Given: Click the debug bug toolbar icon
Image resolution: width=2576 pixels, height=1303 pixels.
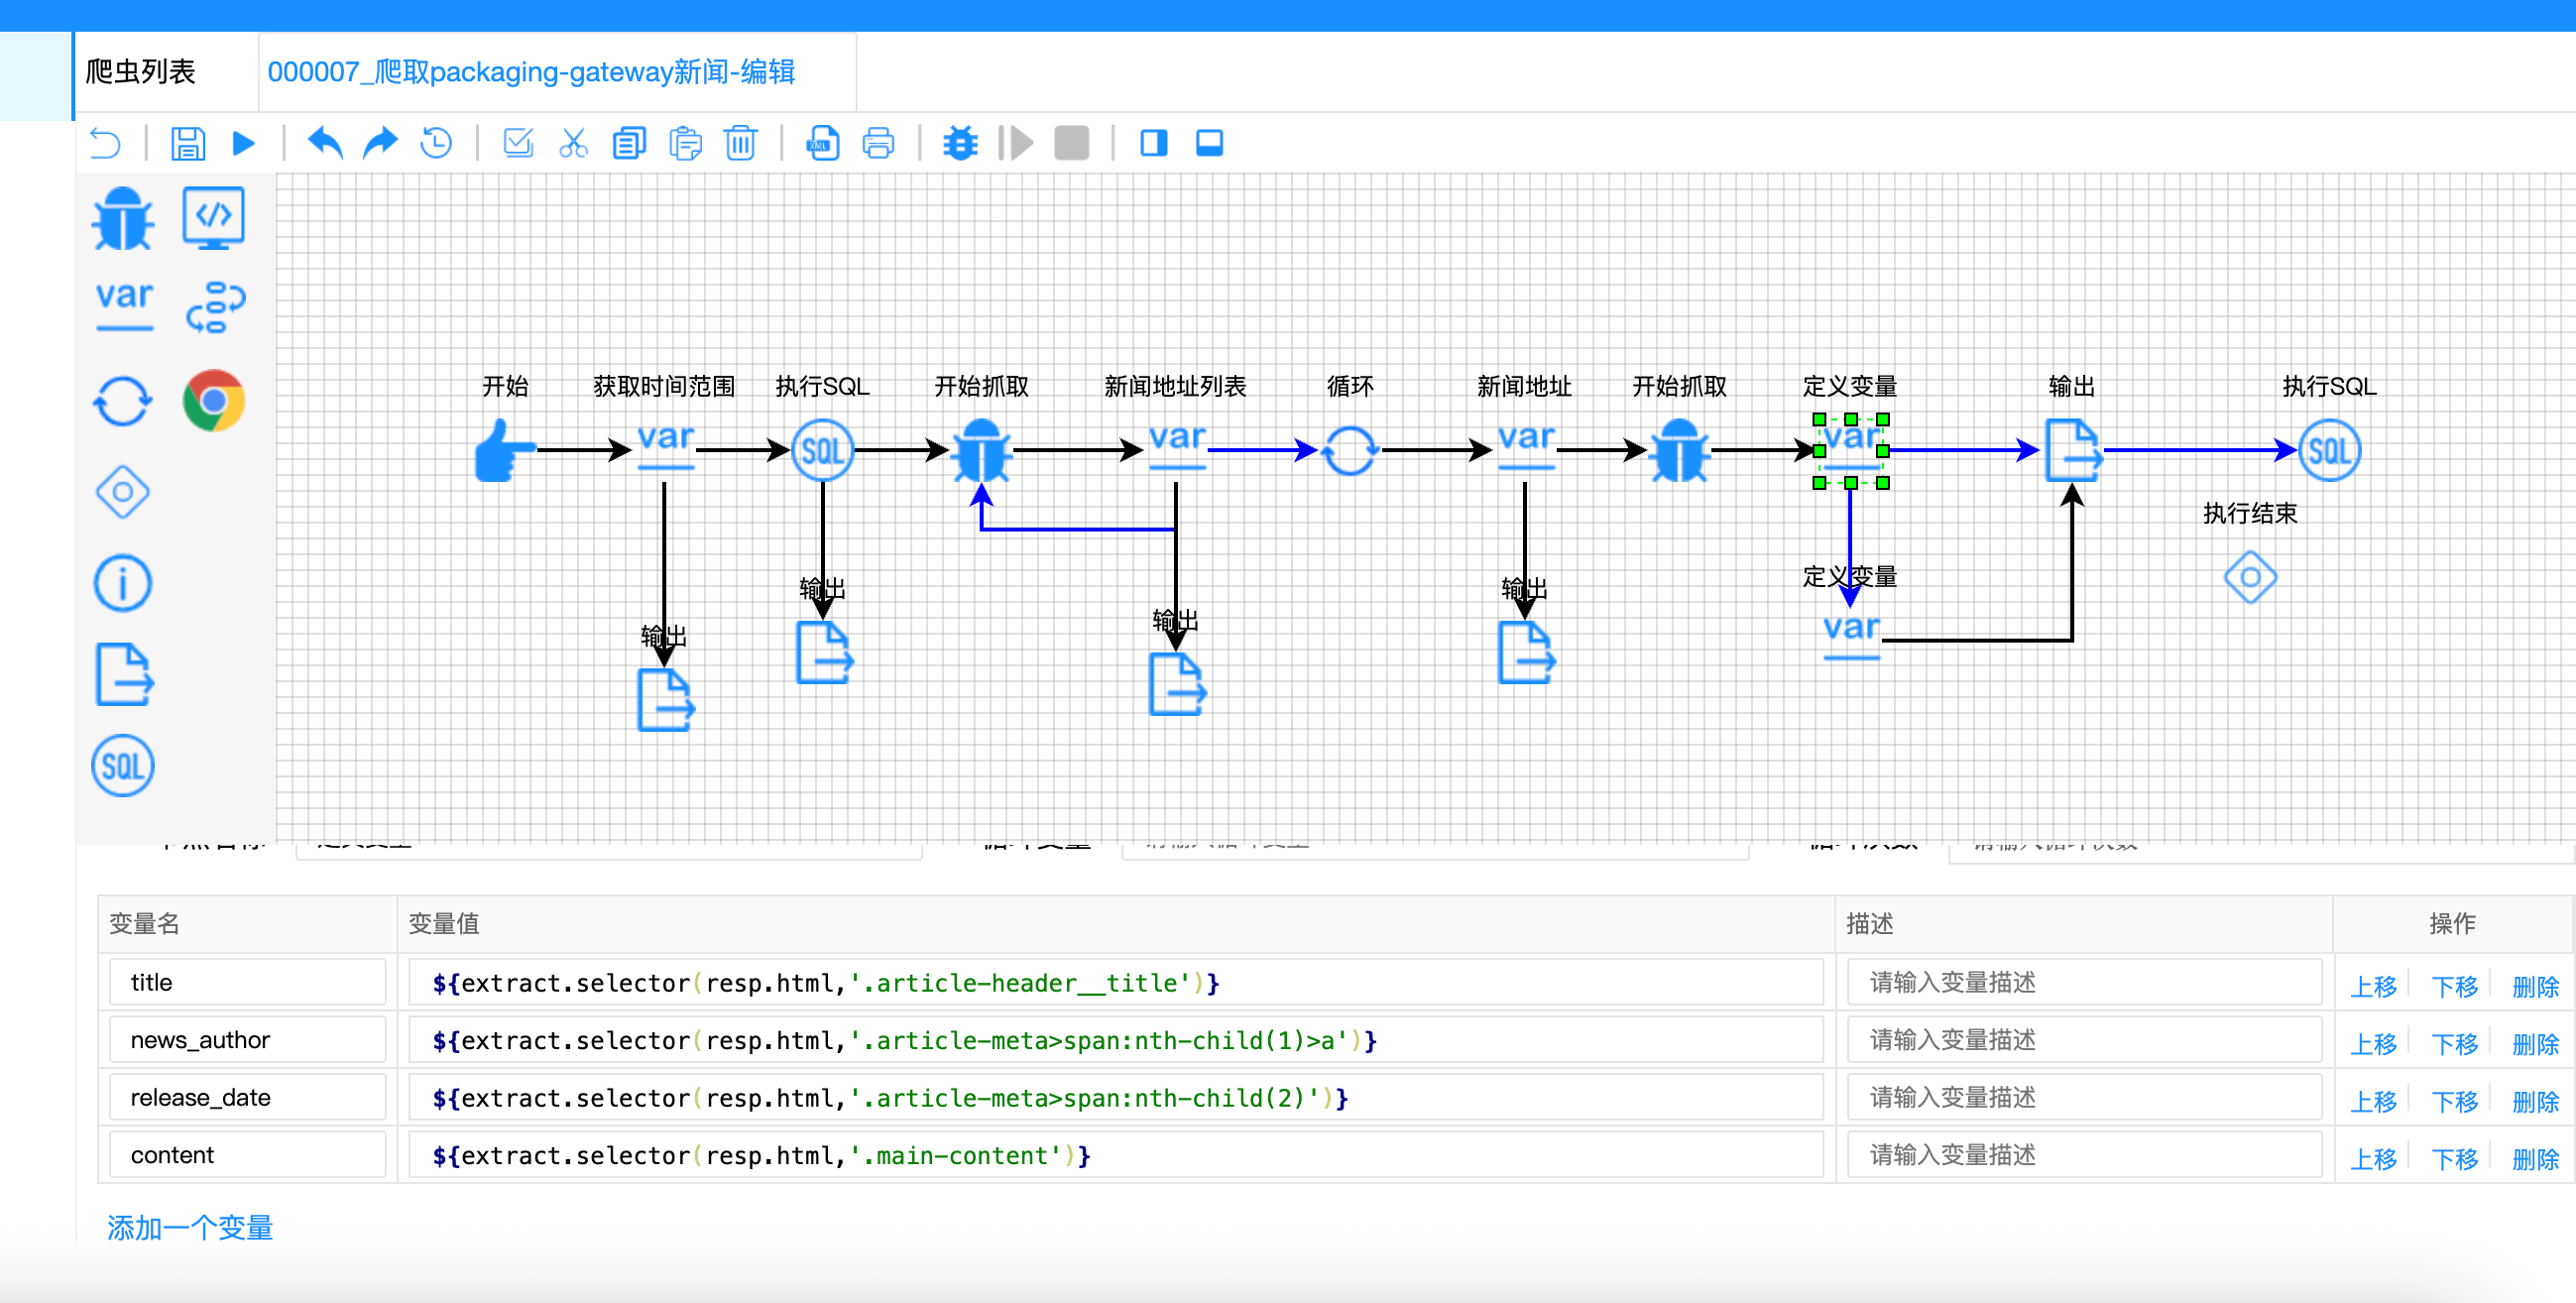Looking at the screenshot, I should [x=959, y=144].
